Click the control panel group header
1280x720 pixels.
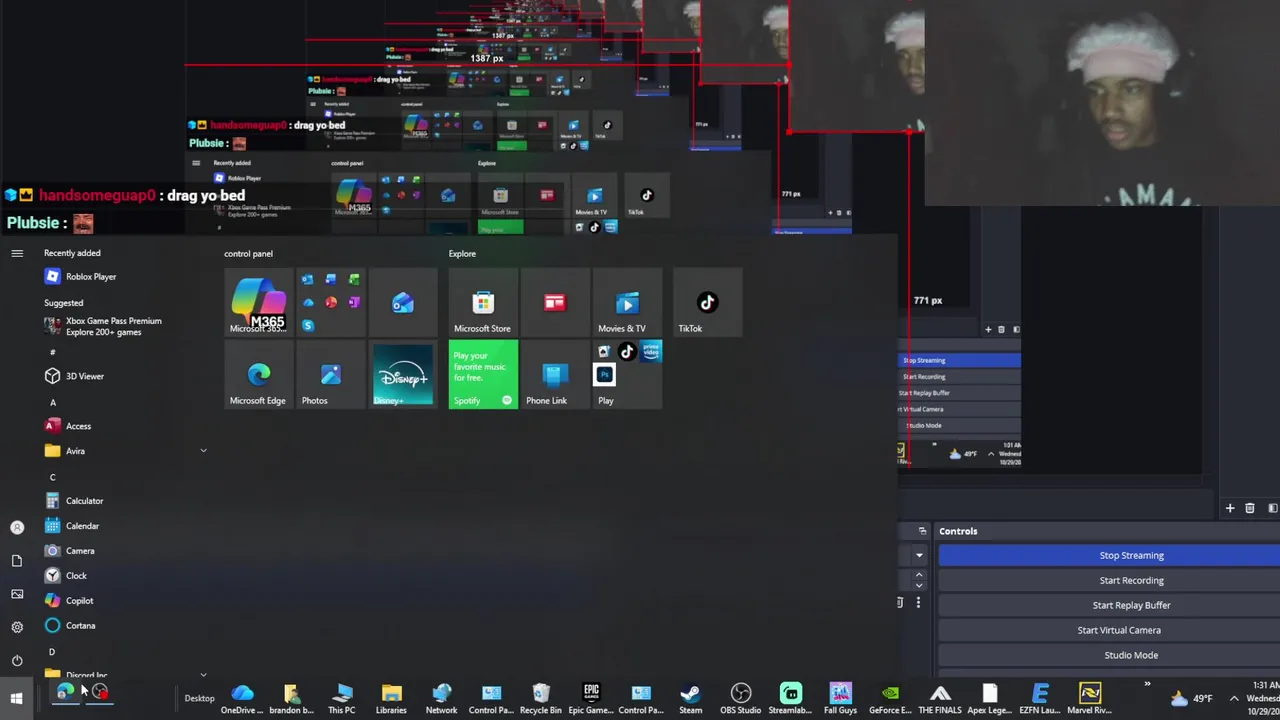point(248,254)
